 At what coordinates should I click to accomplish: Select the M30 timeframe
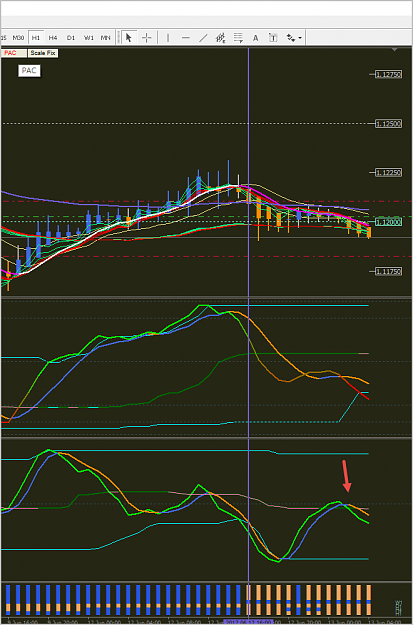click(x=18, y=38)
